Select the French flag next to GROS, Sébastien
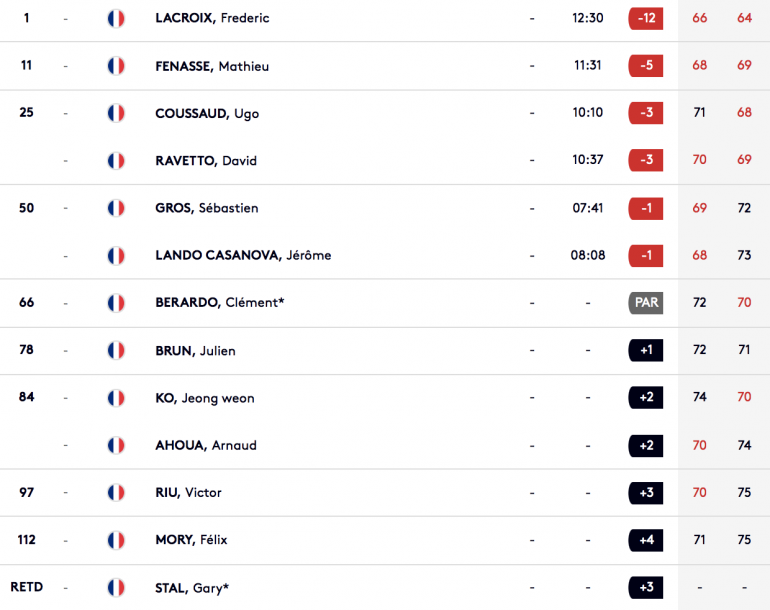Image resolution: width=770 pixels, height=610 pixels. (116, 208)
